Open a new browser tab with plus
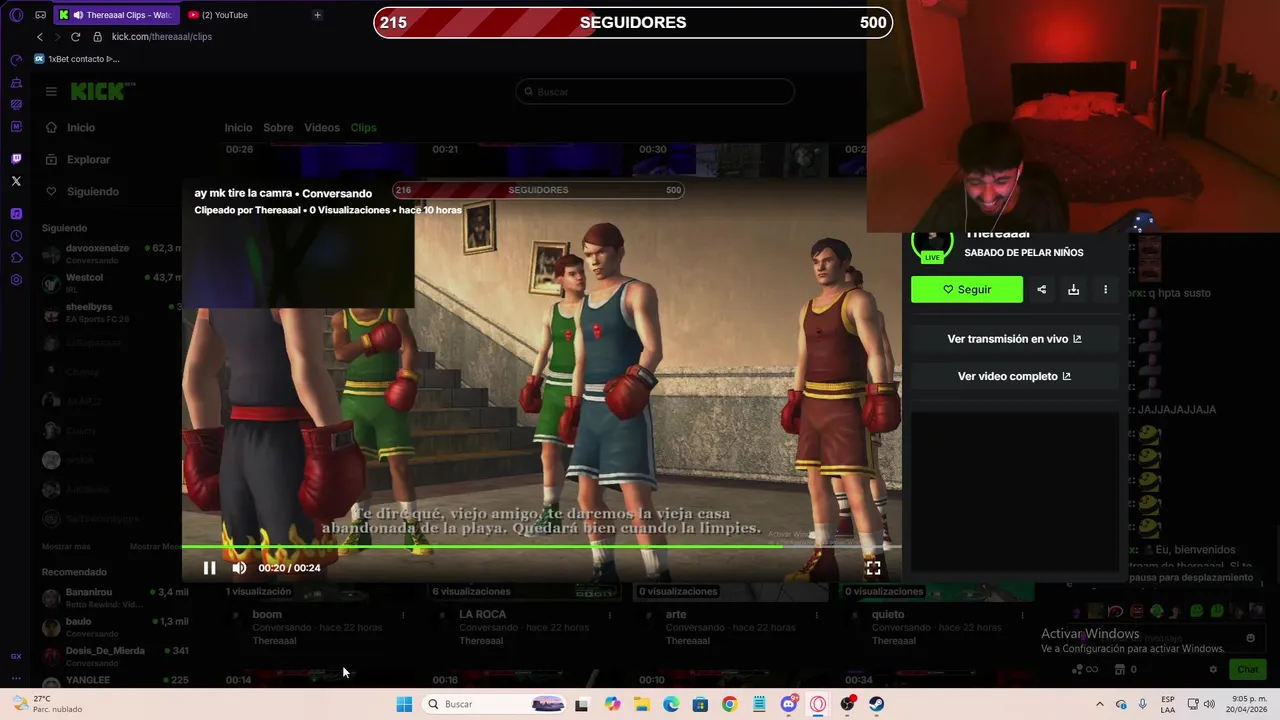The height and width of the screenshot is (720, 1280). coord(317,15)
